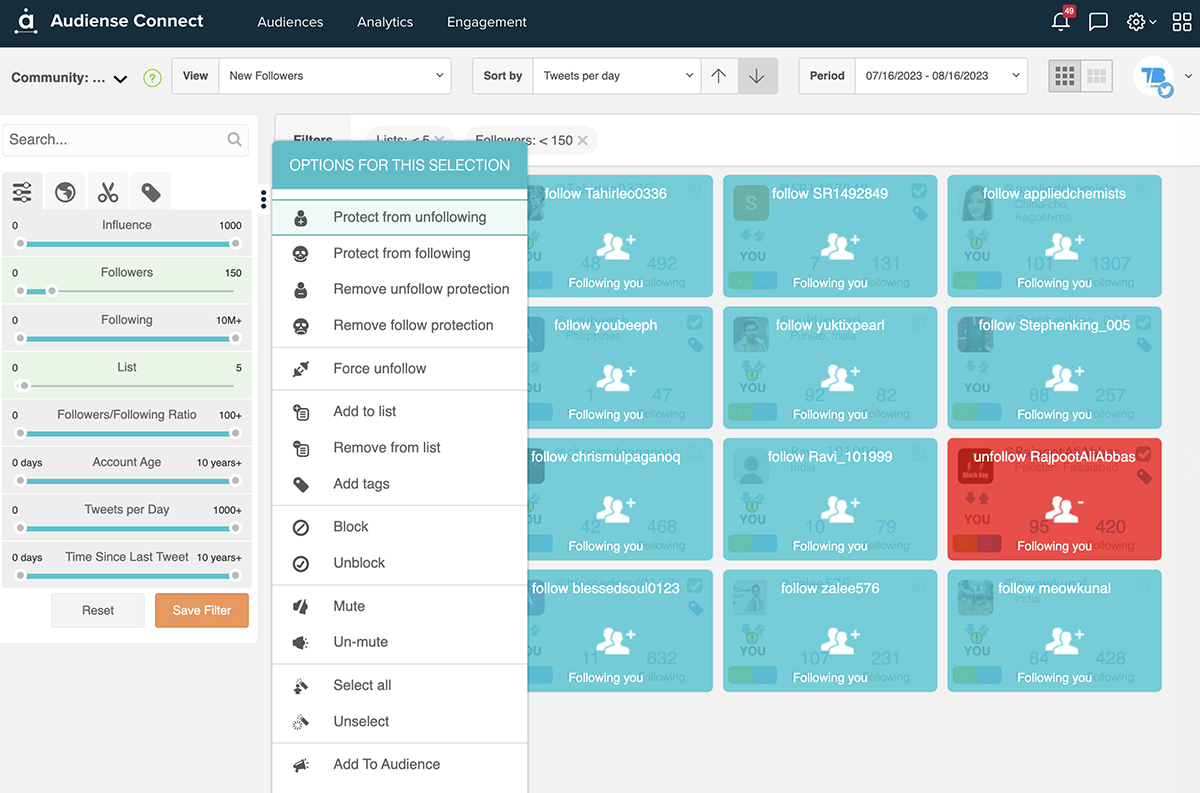1200x793 pixels.
Task: Toggle the checkbox on youbeeph card
Action: pos(695,322)
